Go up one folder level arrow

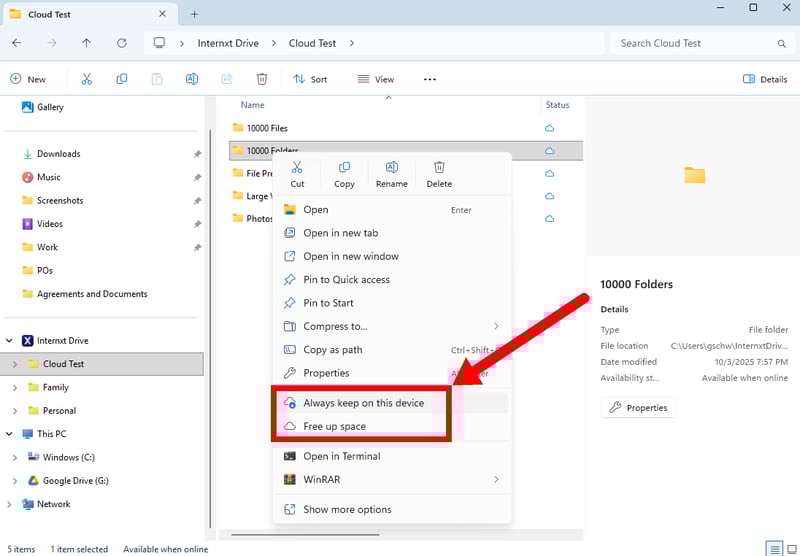click(87, 43)
